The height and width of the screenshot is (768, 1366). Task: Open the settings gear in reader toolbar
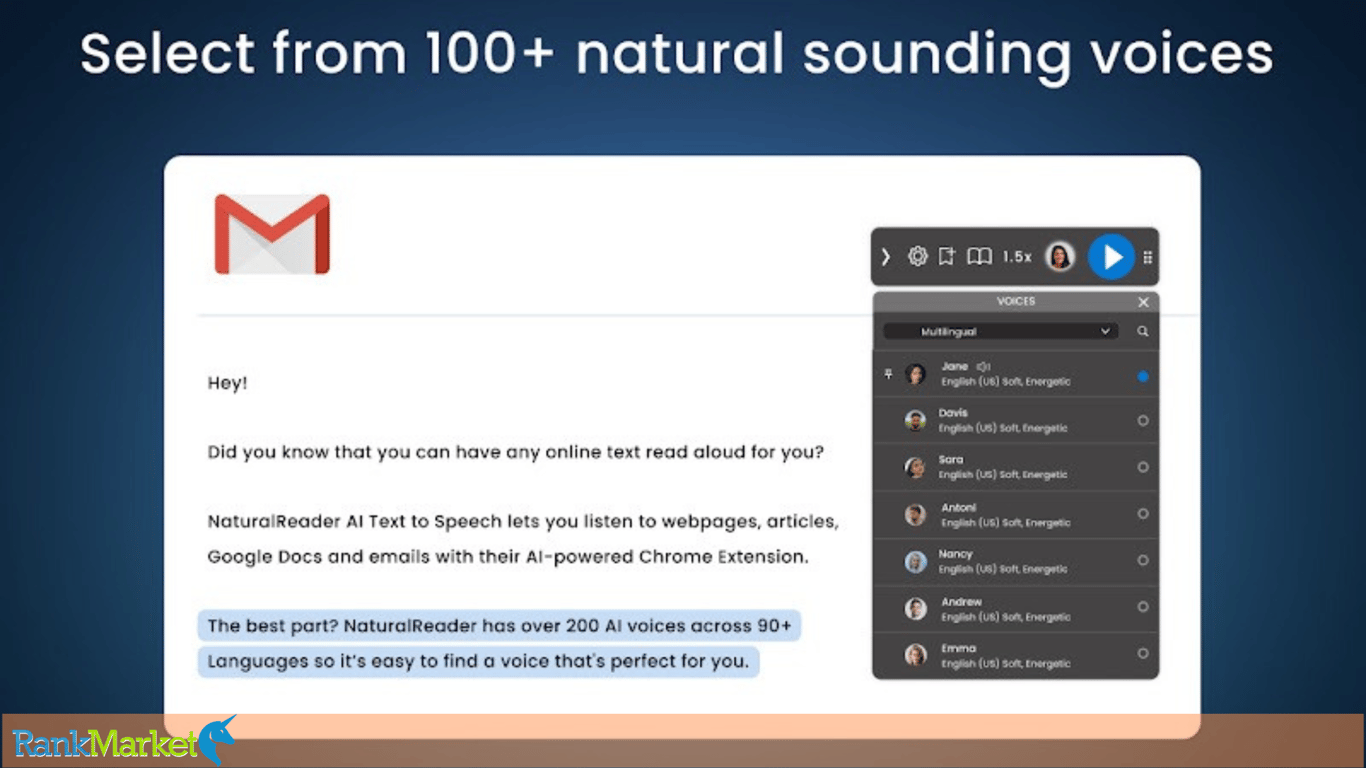pos(917,257)
